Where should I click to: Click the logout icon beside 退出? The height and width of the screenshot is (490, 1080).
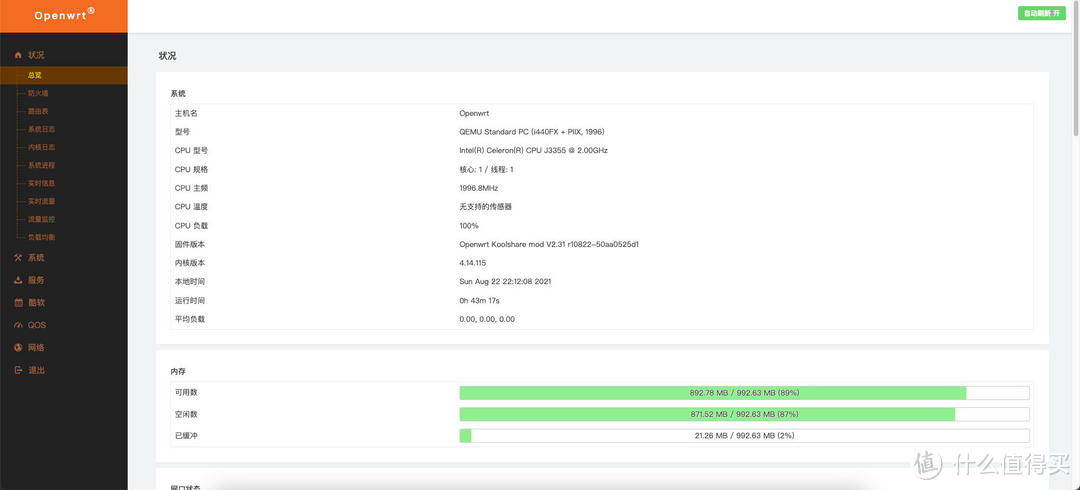[x=19, y=370]
